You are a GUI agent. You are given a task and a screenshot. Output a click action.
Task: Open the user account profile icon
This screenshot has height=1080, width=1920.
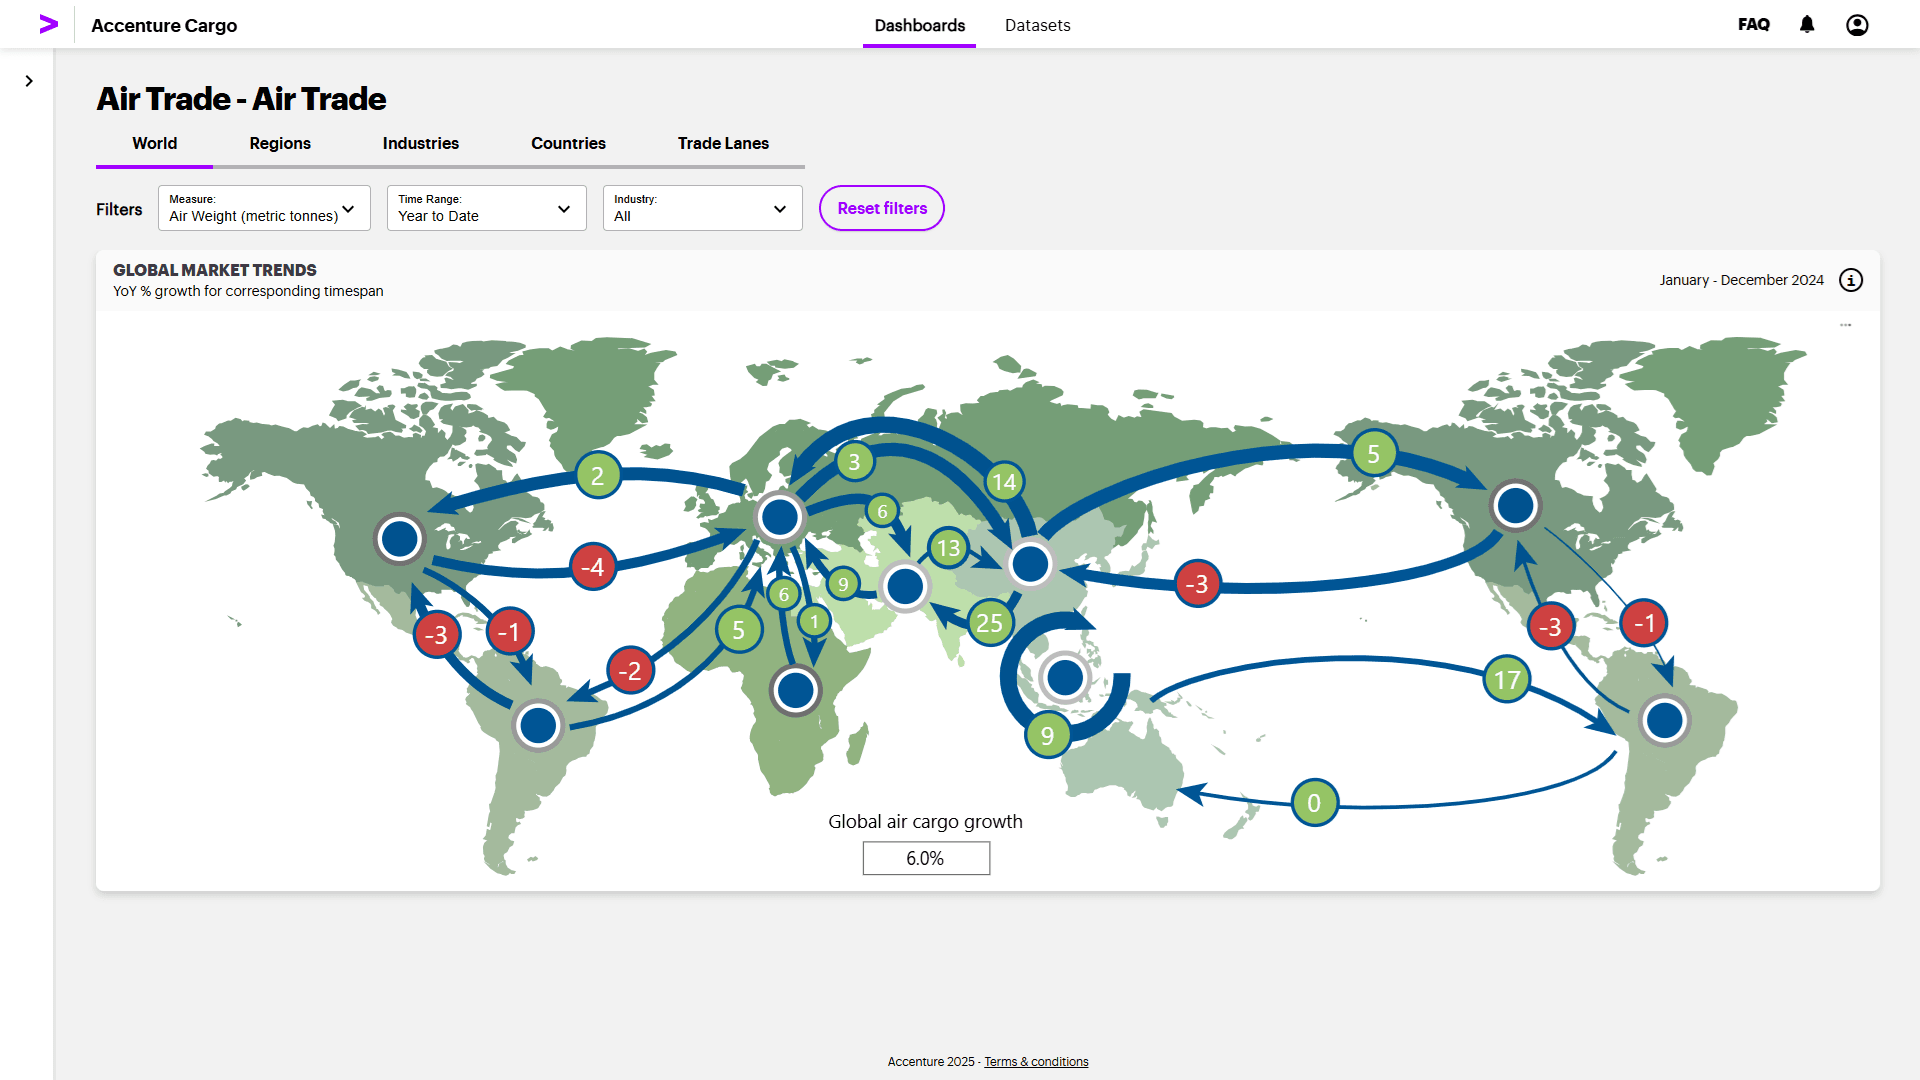[1856, 25]
